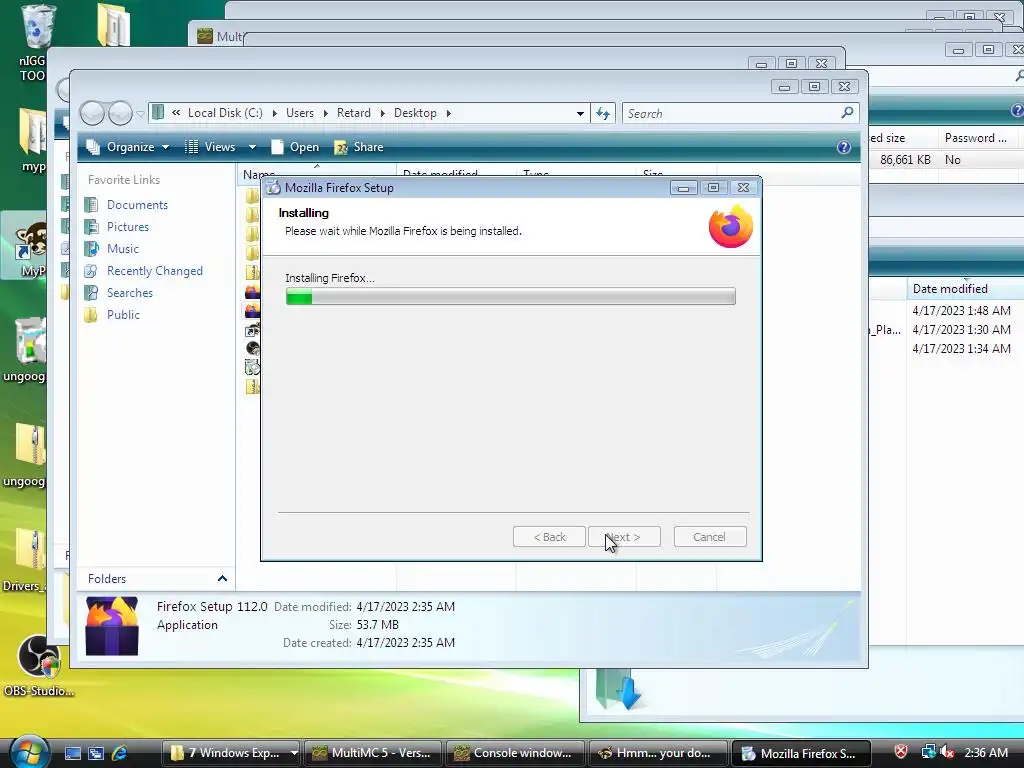Switch to the Console window taskbar button
The image size is (1024, 768).
pos(515,753)
